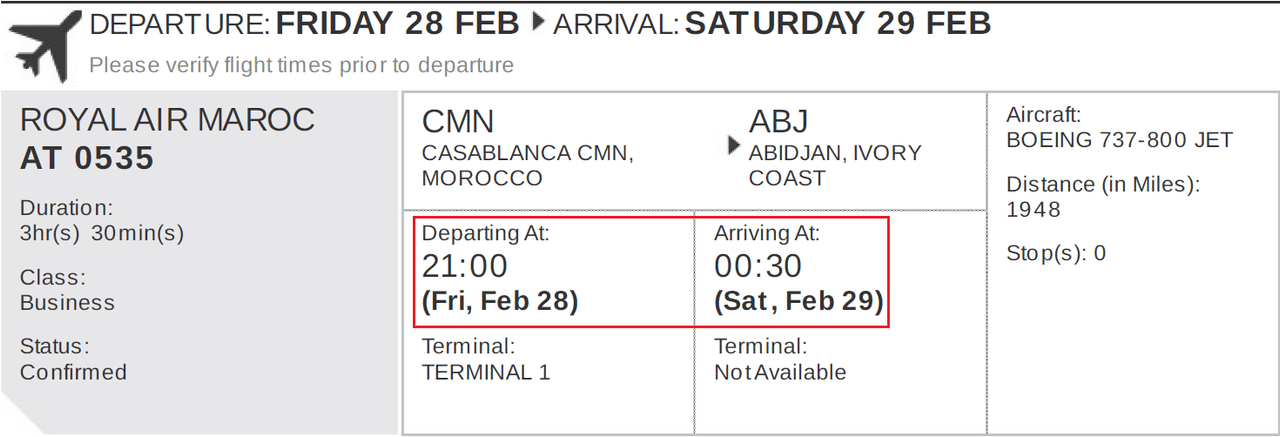Image resolution: width=1280 pixels, height=437 pixels.
Task: Click the arrow between departure and arrival dates
Action: tap(539, 23)
